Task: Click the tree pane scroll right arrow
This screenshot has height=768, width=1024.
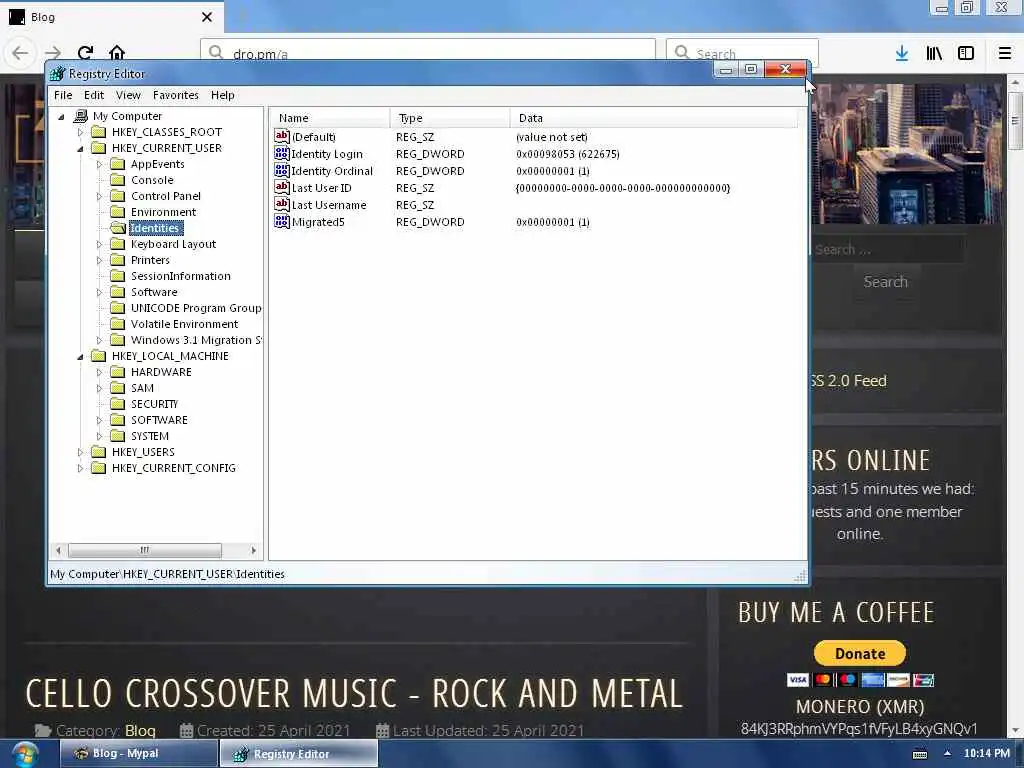Action: pyautogui.click(x=254, y=550)
